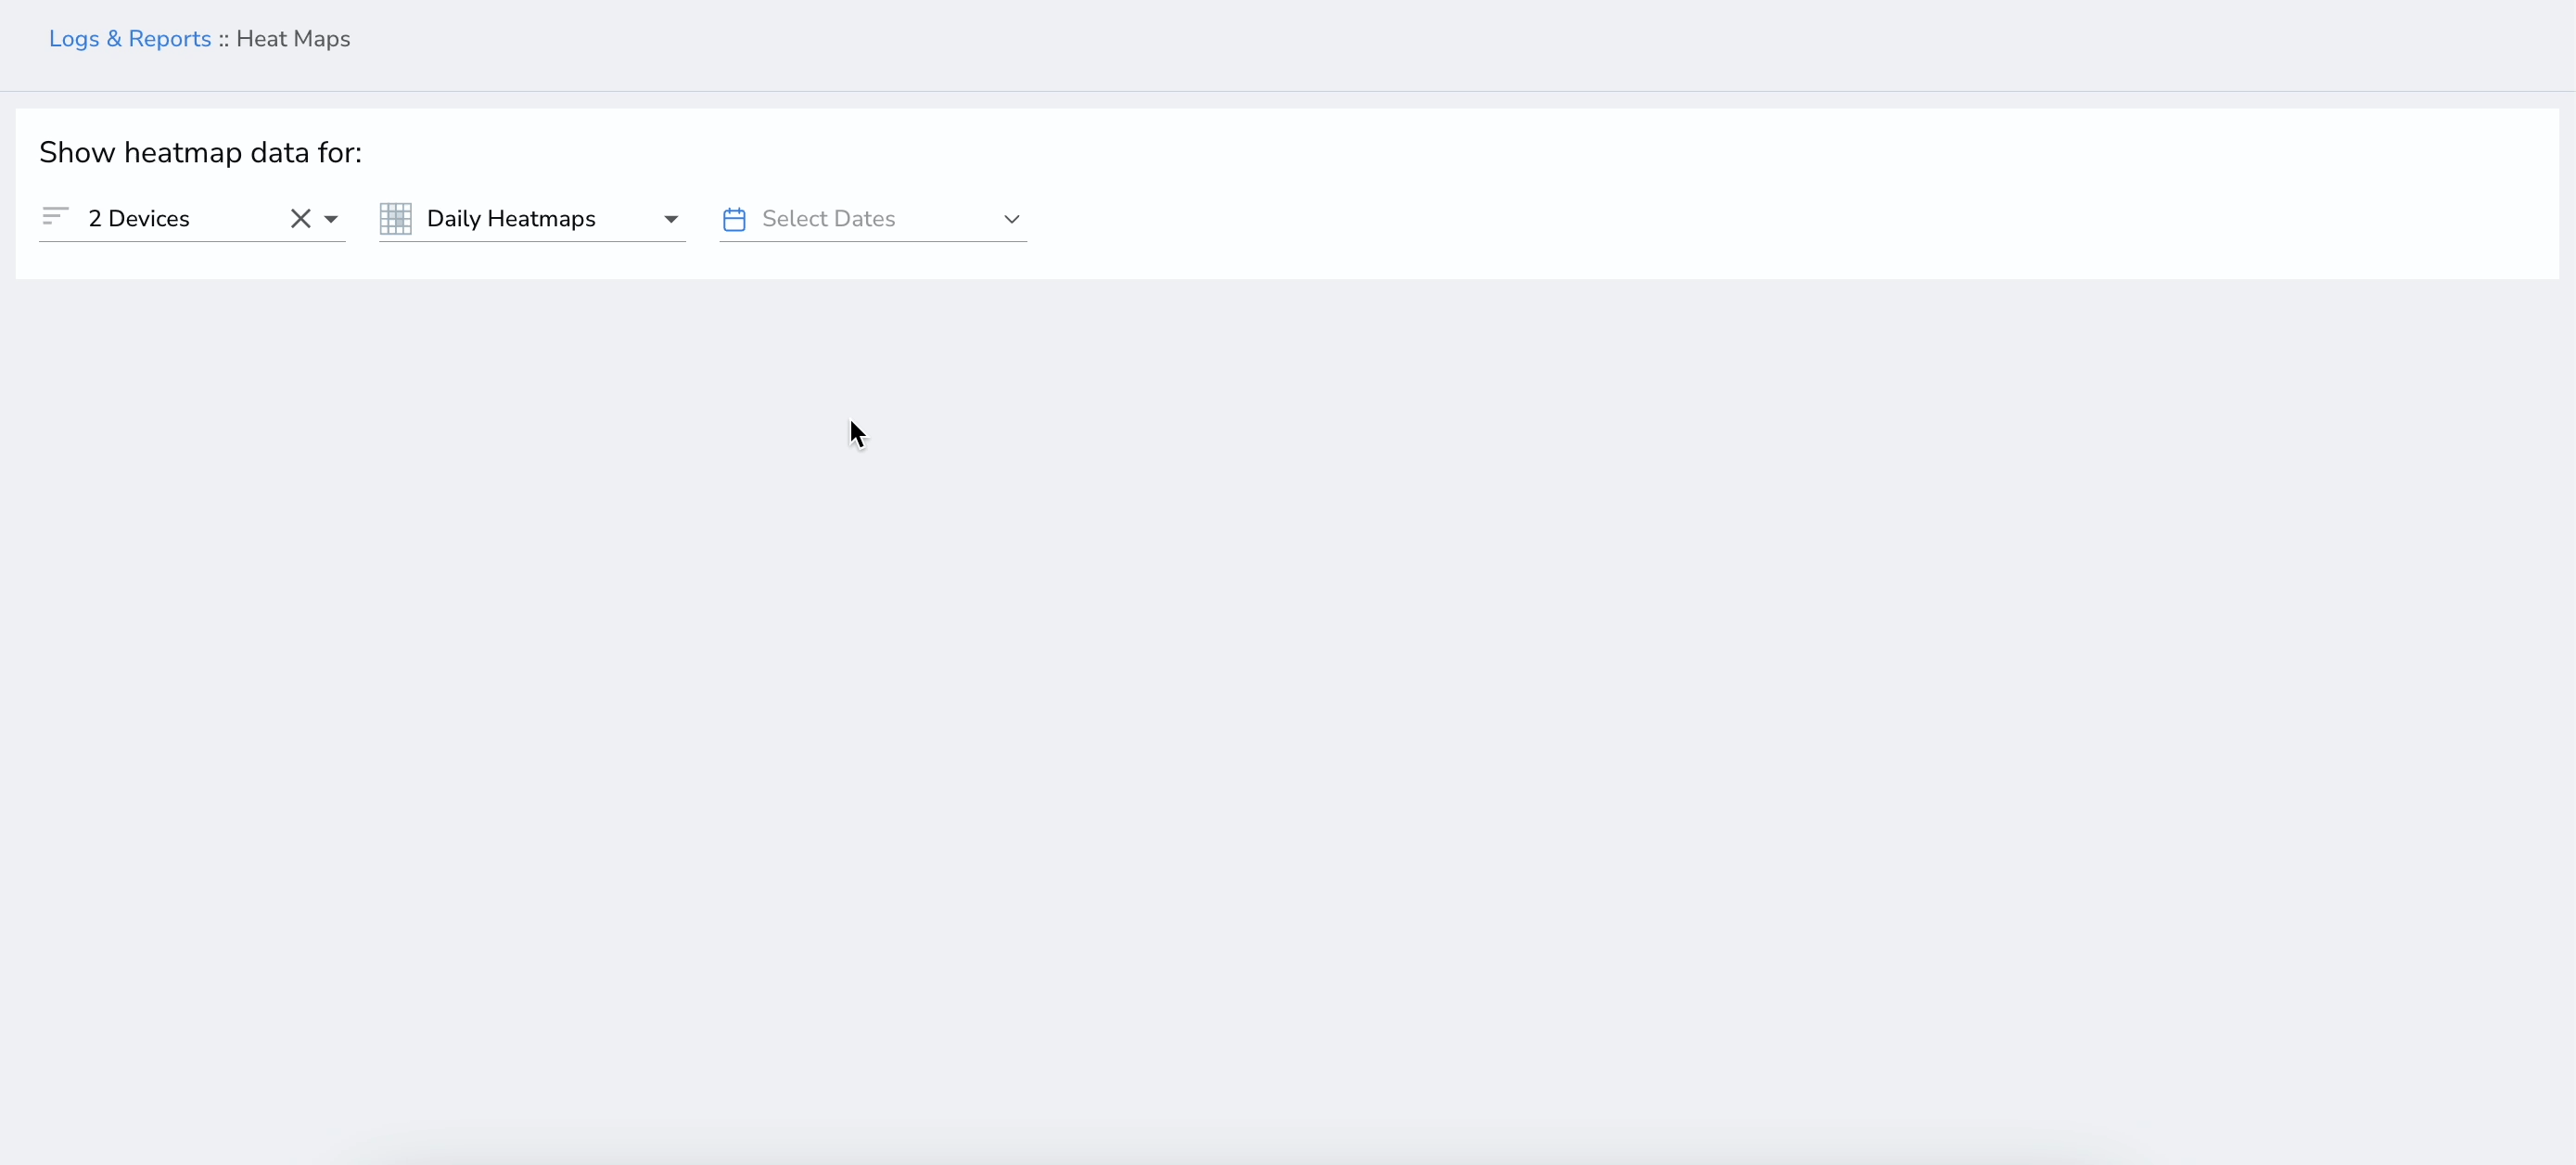Expand the Select Dates chevron

tap(1011, 219)
